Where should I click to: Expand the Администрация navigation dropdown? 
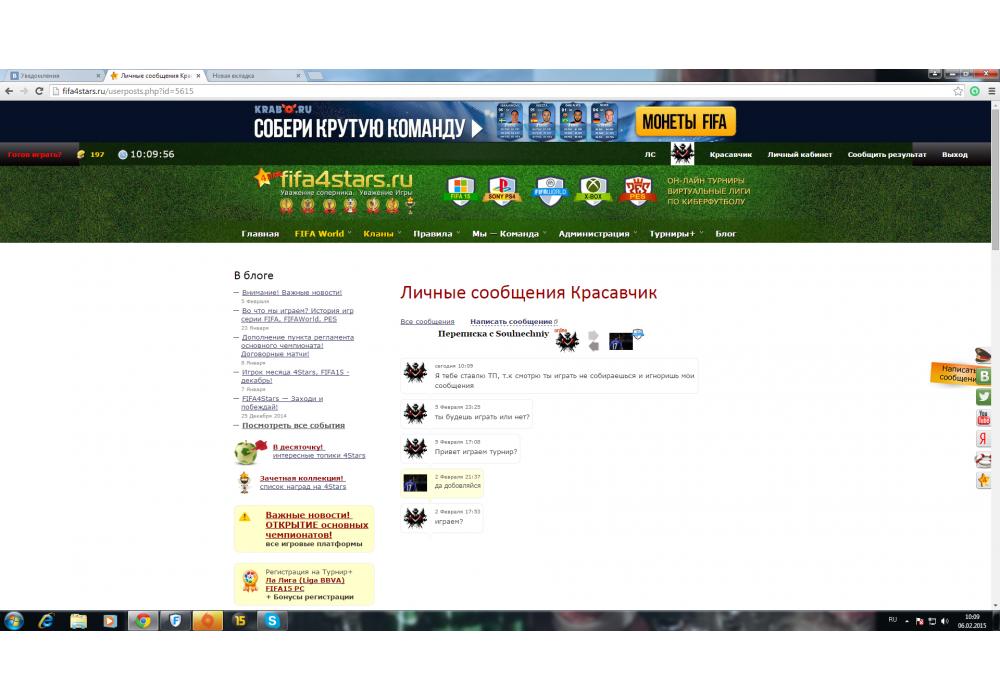594,234
